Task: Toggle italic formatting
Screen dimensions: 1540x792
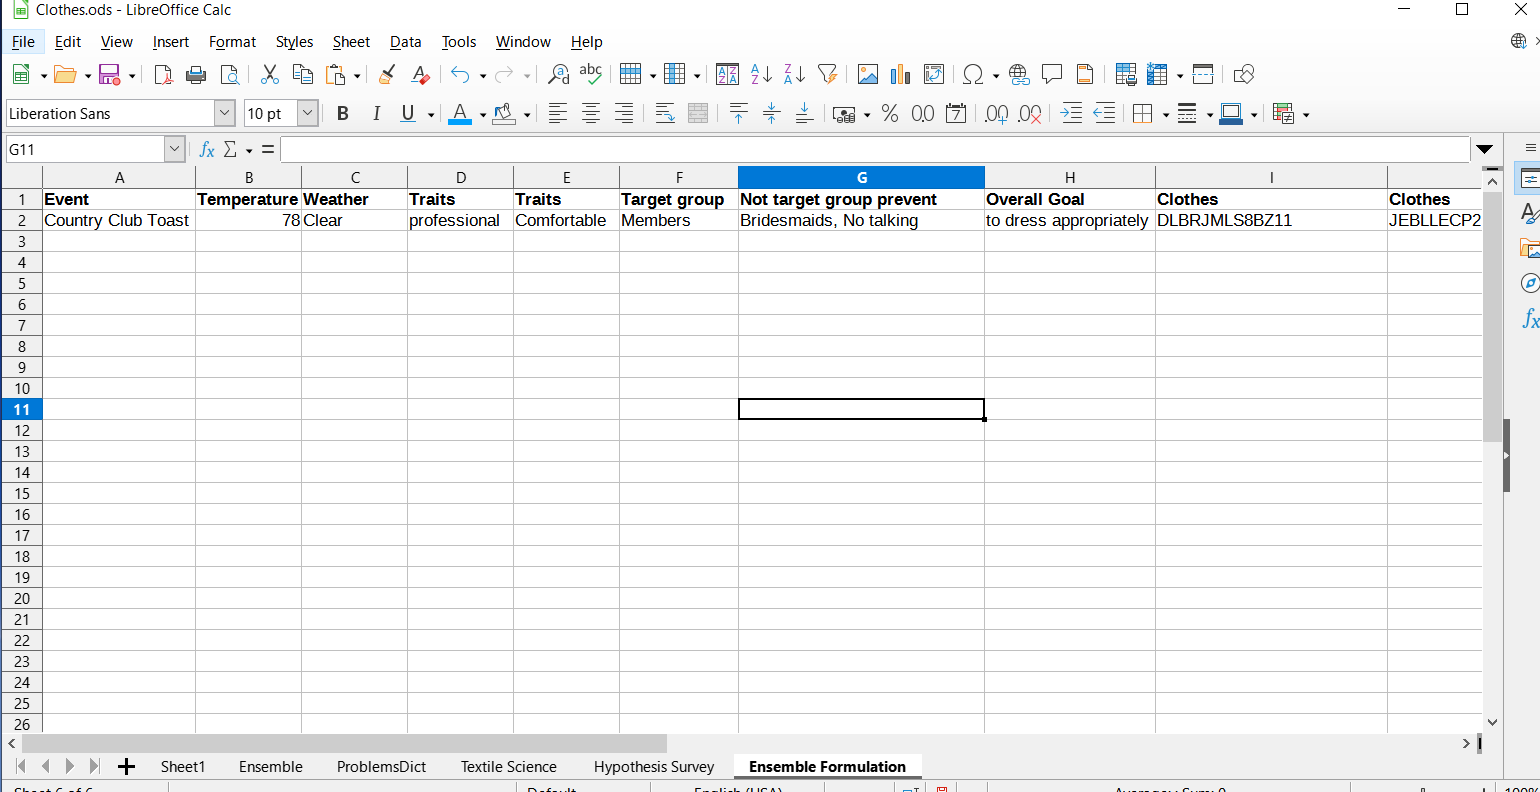Action: (x=376, y=114)
